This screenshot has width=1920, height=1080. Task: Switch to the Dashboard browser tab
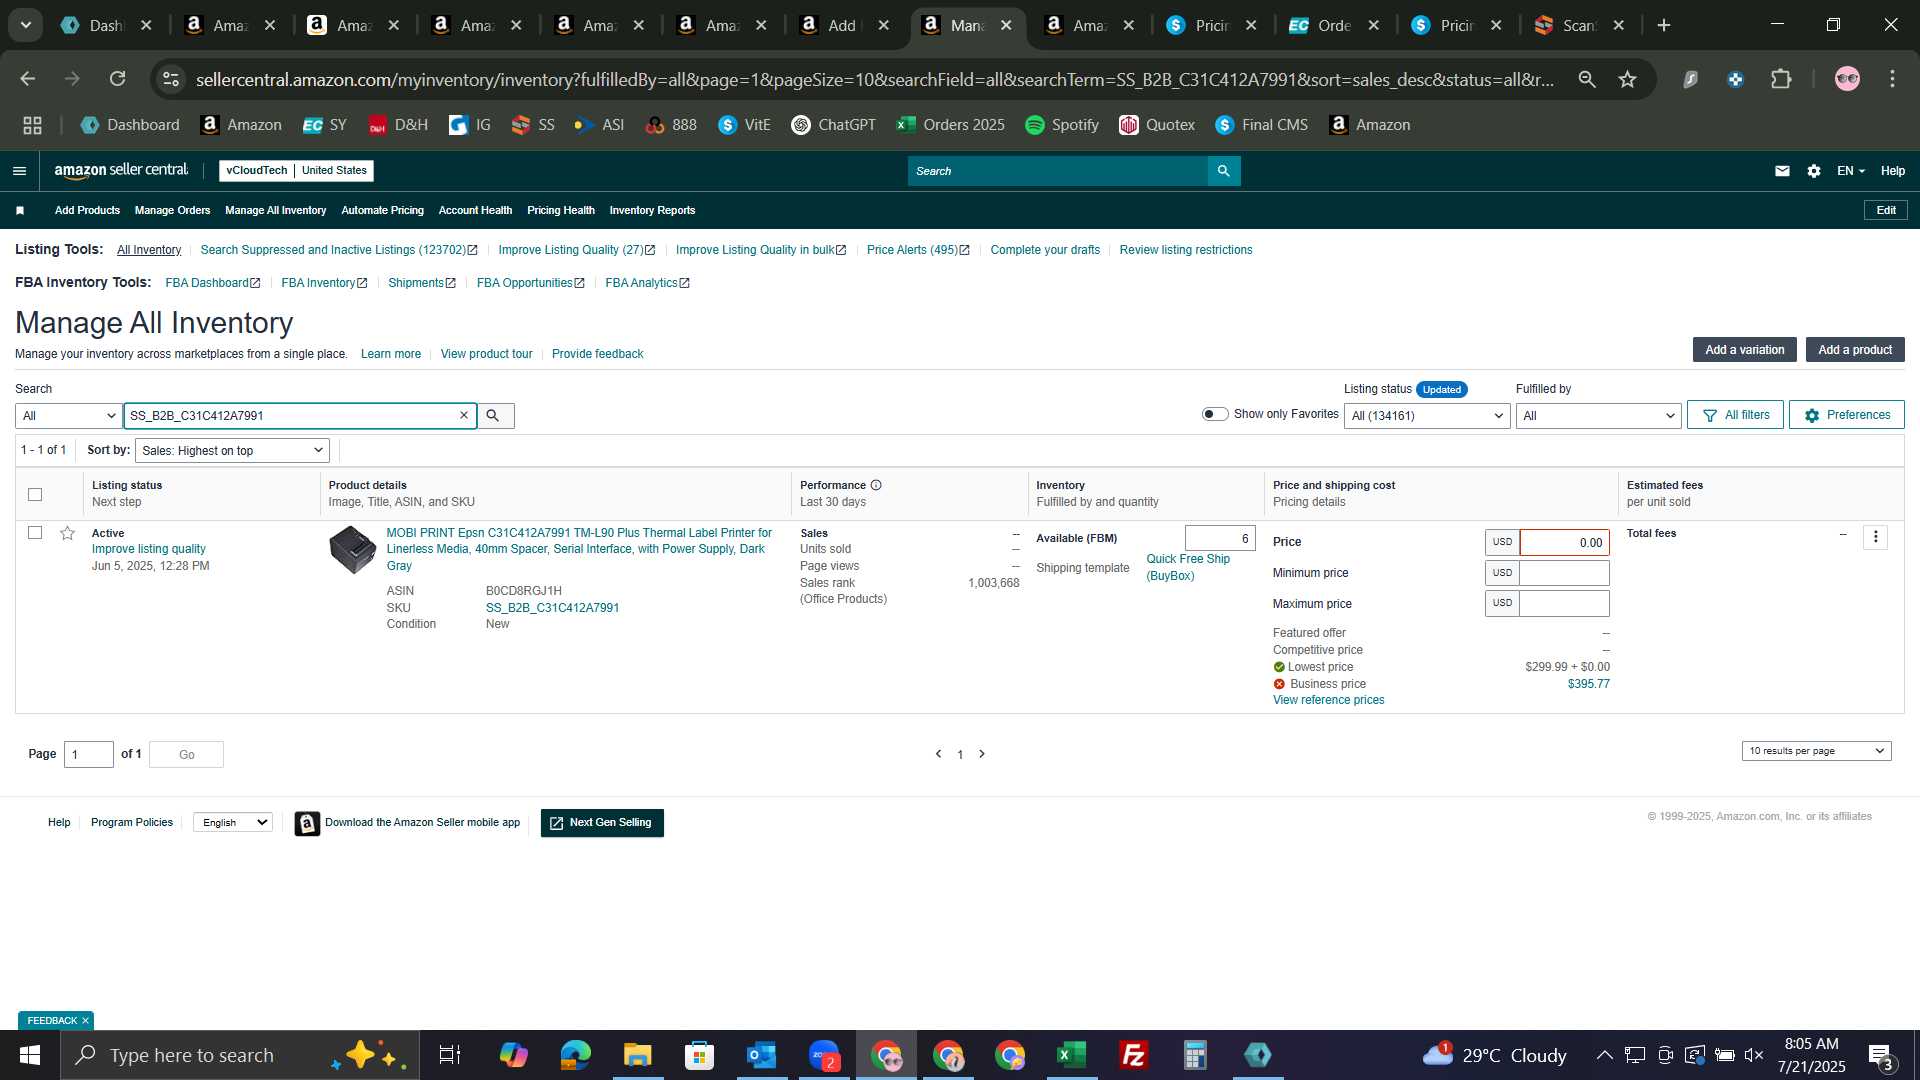pyautogui.click(x=106, y=25)
